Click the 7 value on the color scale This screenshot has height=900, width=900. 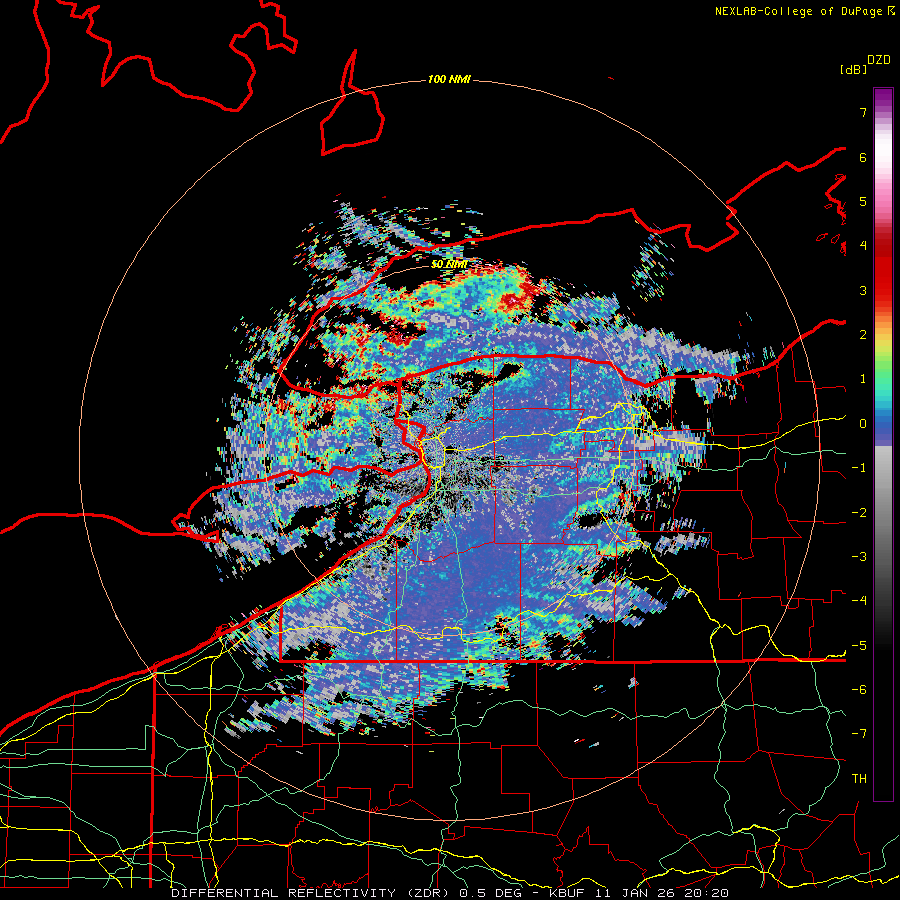[863, 112]
